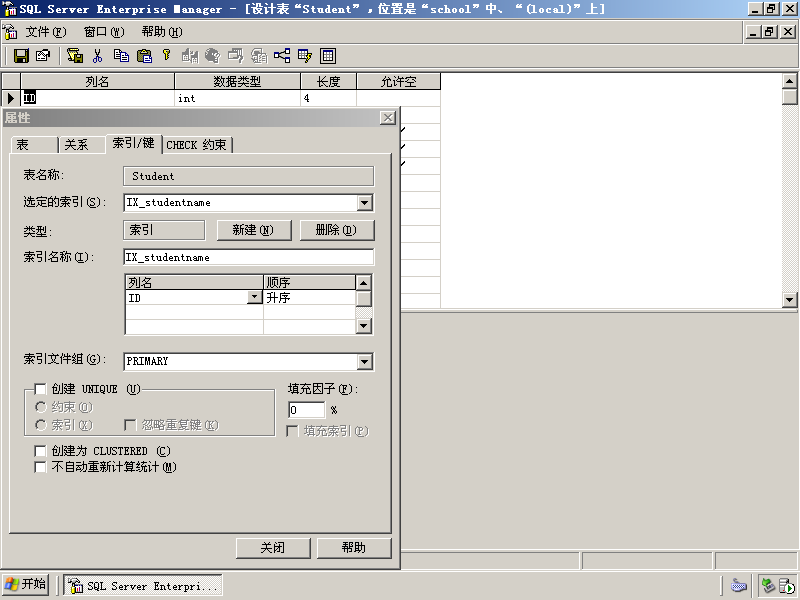Click the 列名 column header in the designer

(97, 82)
